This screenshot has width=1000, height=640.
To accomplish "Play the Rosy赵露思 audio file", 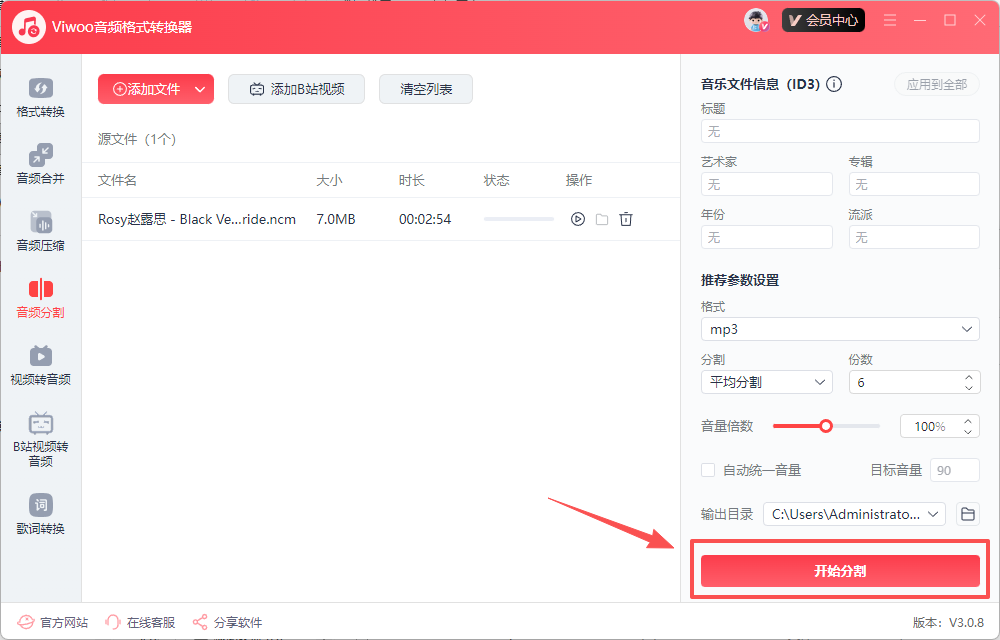I will [577, 218].
